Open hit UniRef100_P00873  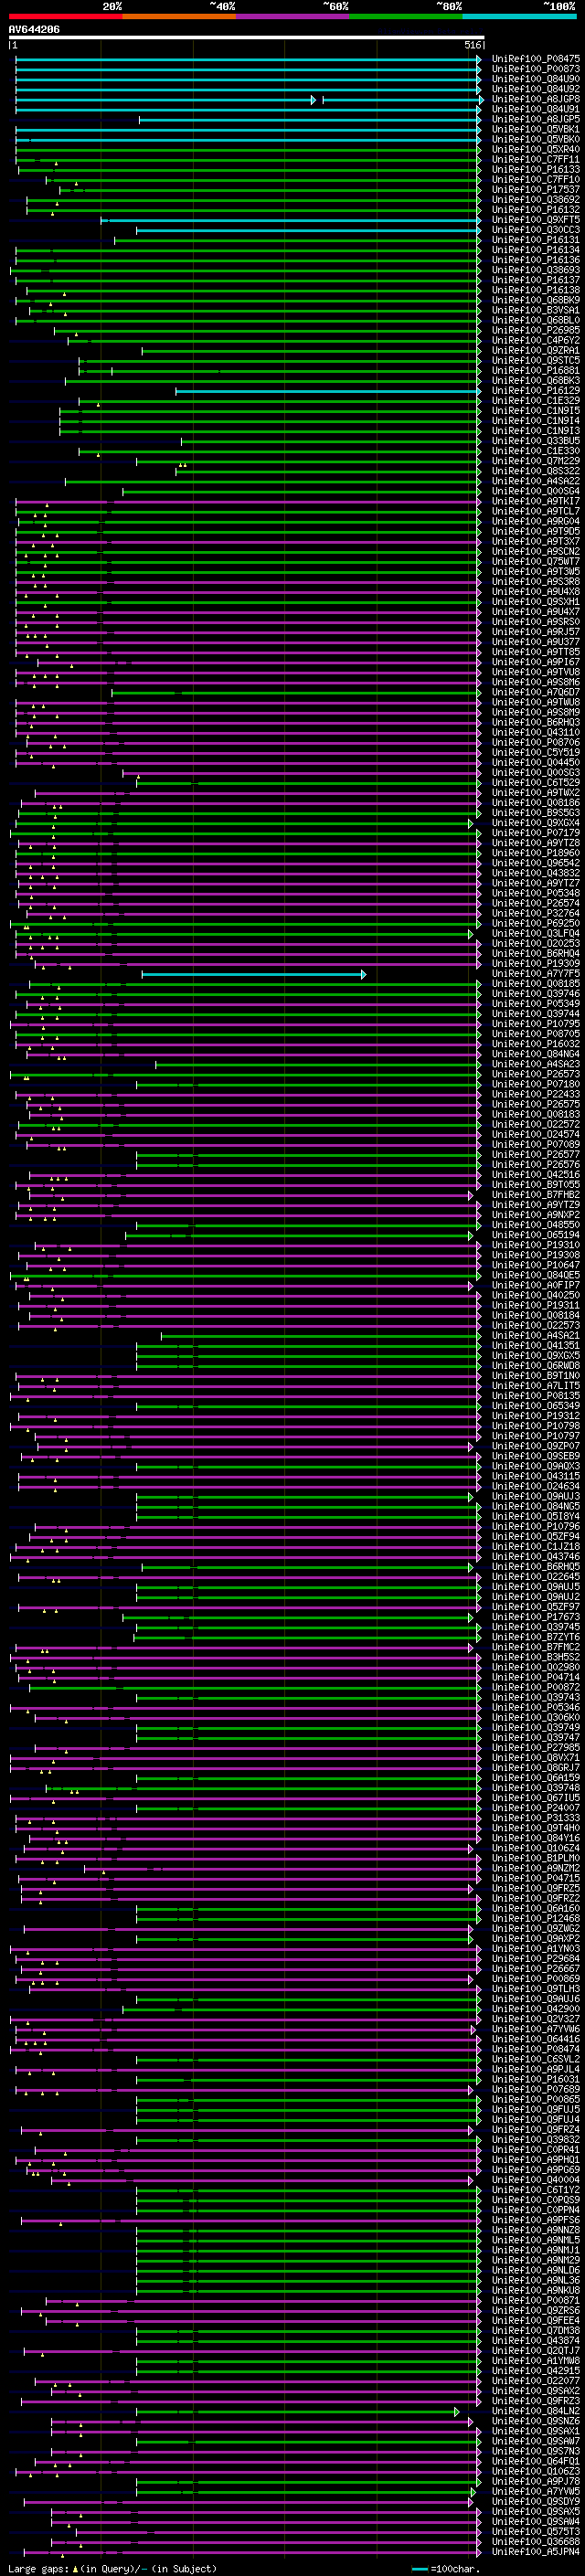(x=535, y=69)
